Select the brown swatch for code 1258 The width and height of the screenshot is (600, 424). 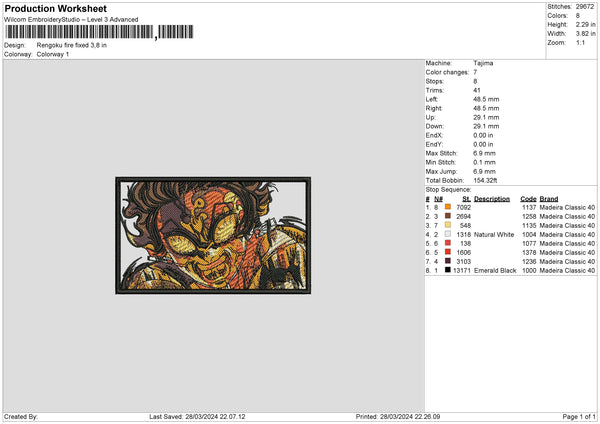click(448, 216)
